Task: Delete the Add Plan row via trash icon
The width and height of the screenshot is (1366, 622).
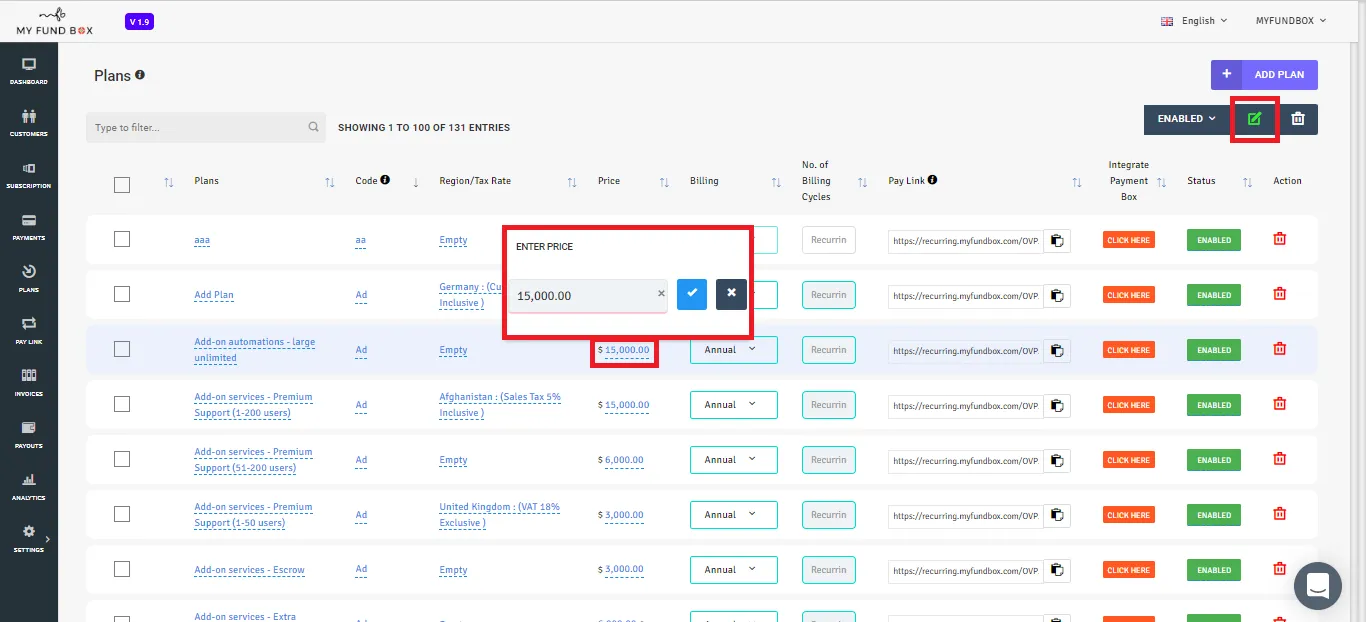Action: (x=1279, y=294)
